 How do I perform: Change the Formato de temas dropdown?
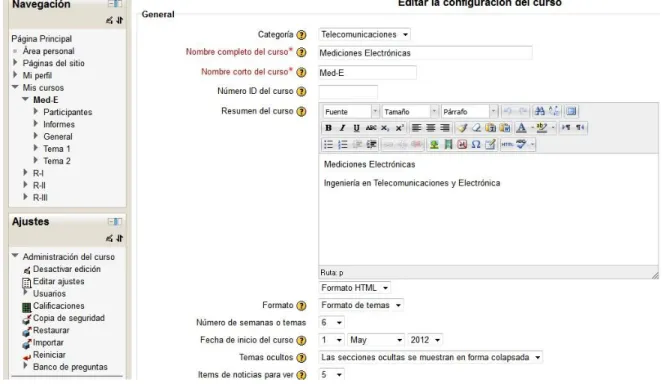(x=361, y=305)
